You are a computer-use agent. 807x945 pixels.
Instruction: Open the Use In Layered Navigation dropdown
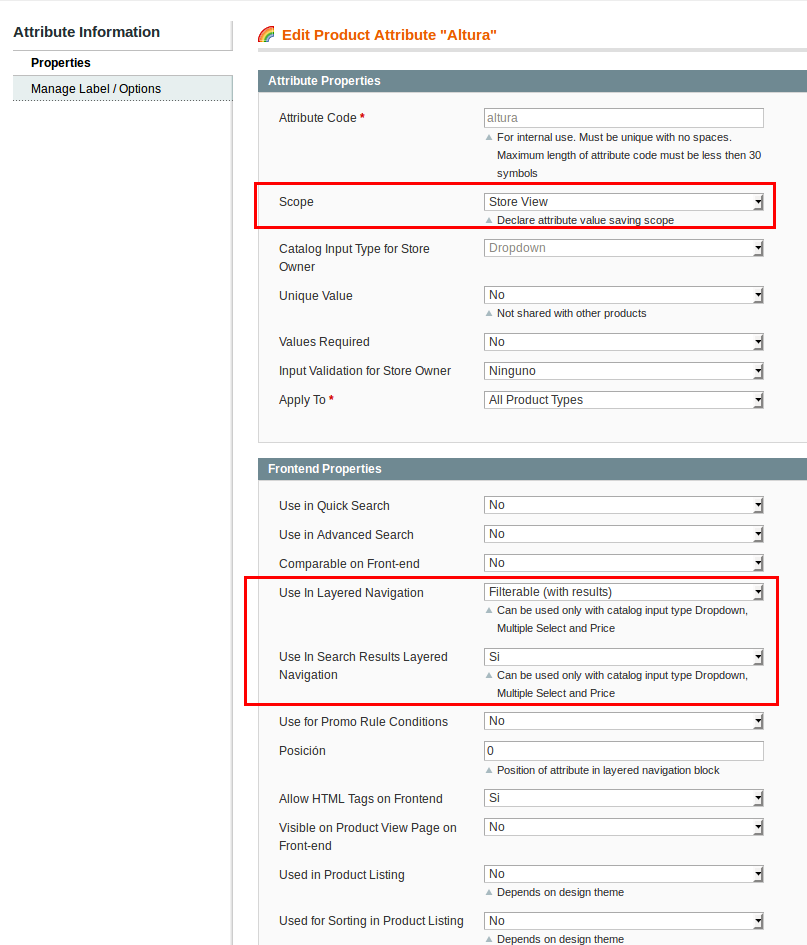point(623,592)
